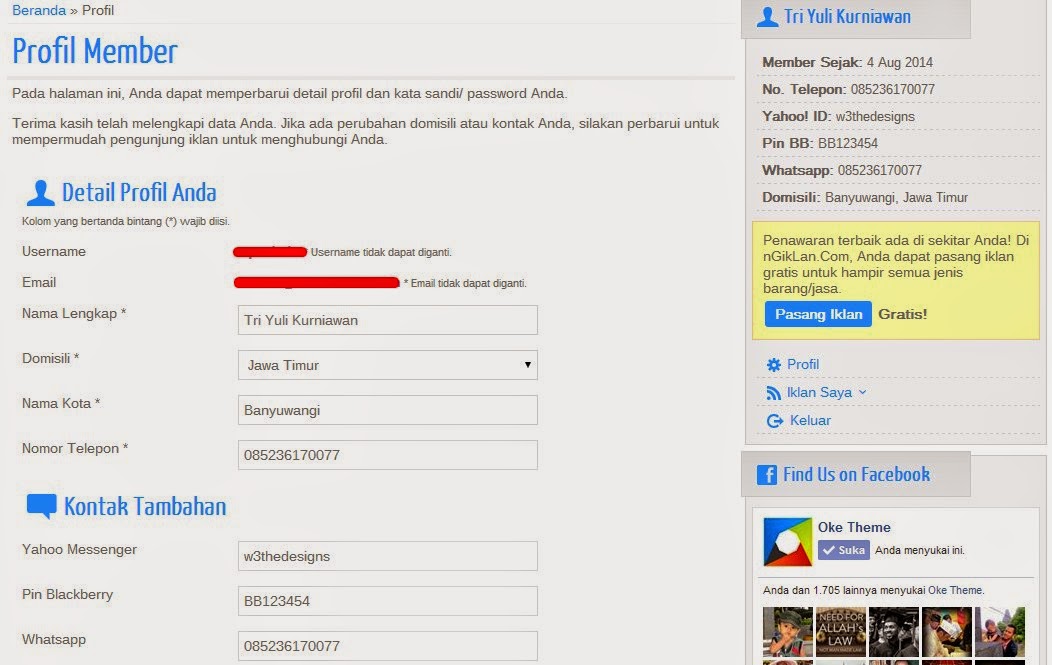Click the 'Find Us on Facebook' heading

point(856,474)
